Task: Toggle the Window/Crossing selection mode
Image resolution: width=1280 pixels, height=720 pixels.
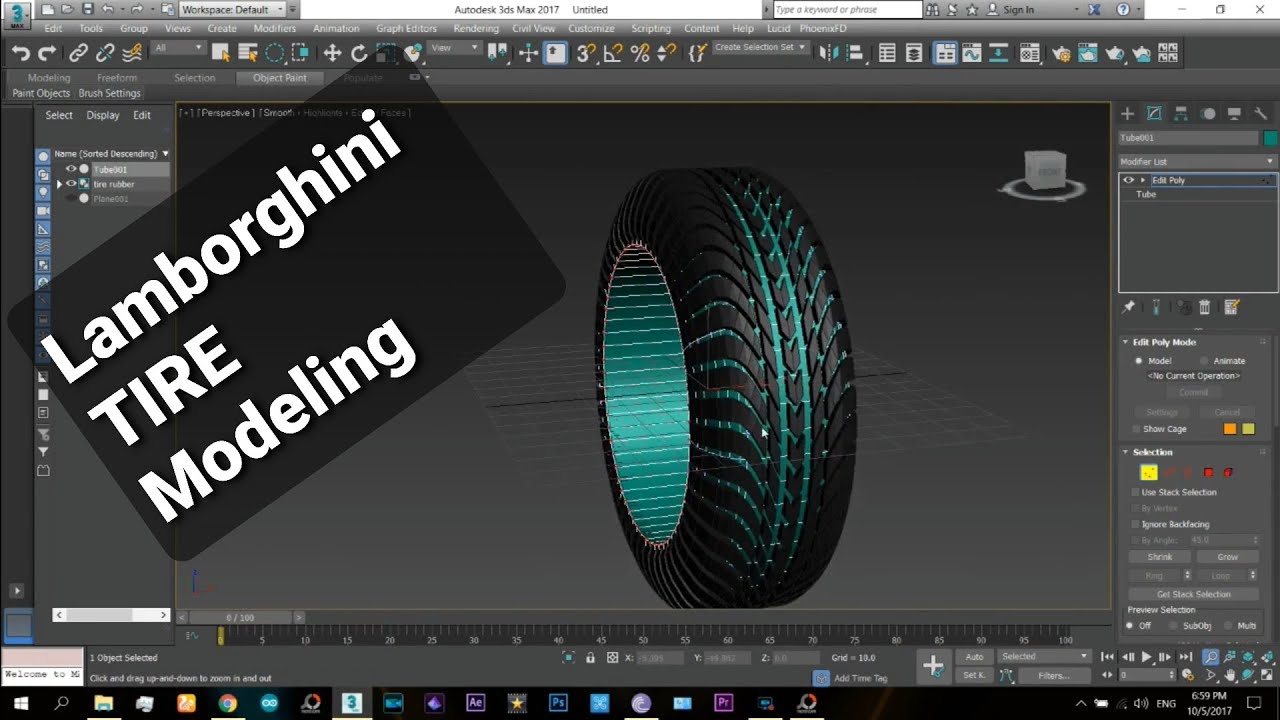Action: pos(300,53)
